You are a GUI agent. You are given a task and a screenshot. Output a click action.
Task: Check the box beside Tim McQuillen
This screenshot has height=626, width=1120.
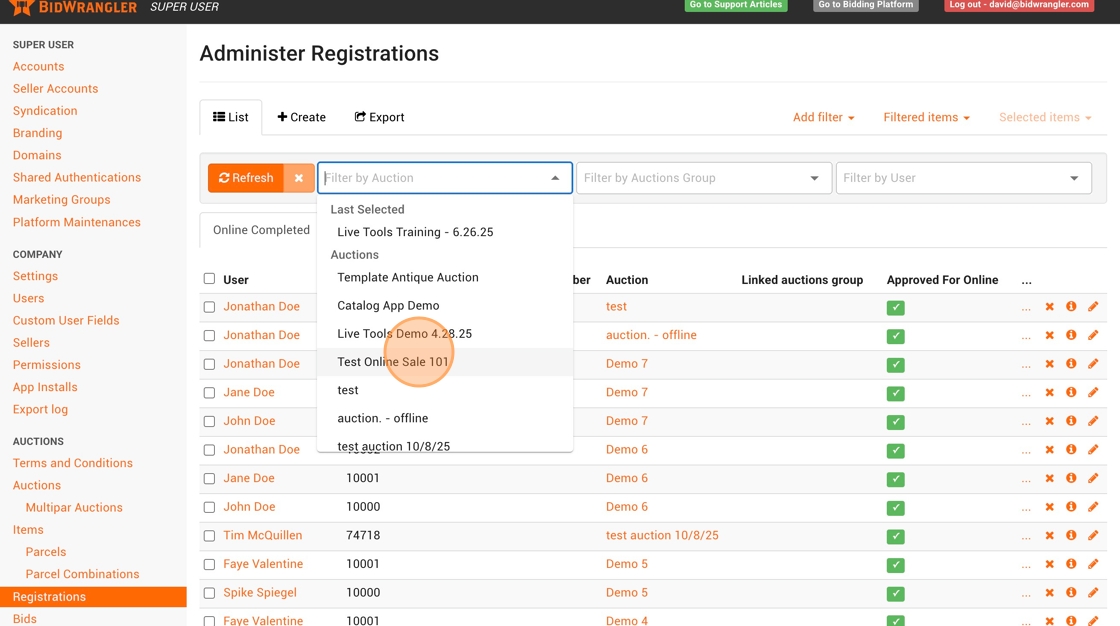click(x=209, y=536)
